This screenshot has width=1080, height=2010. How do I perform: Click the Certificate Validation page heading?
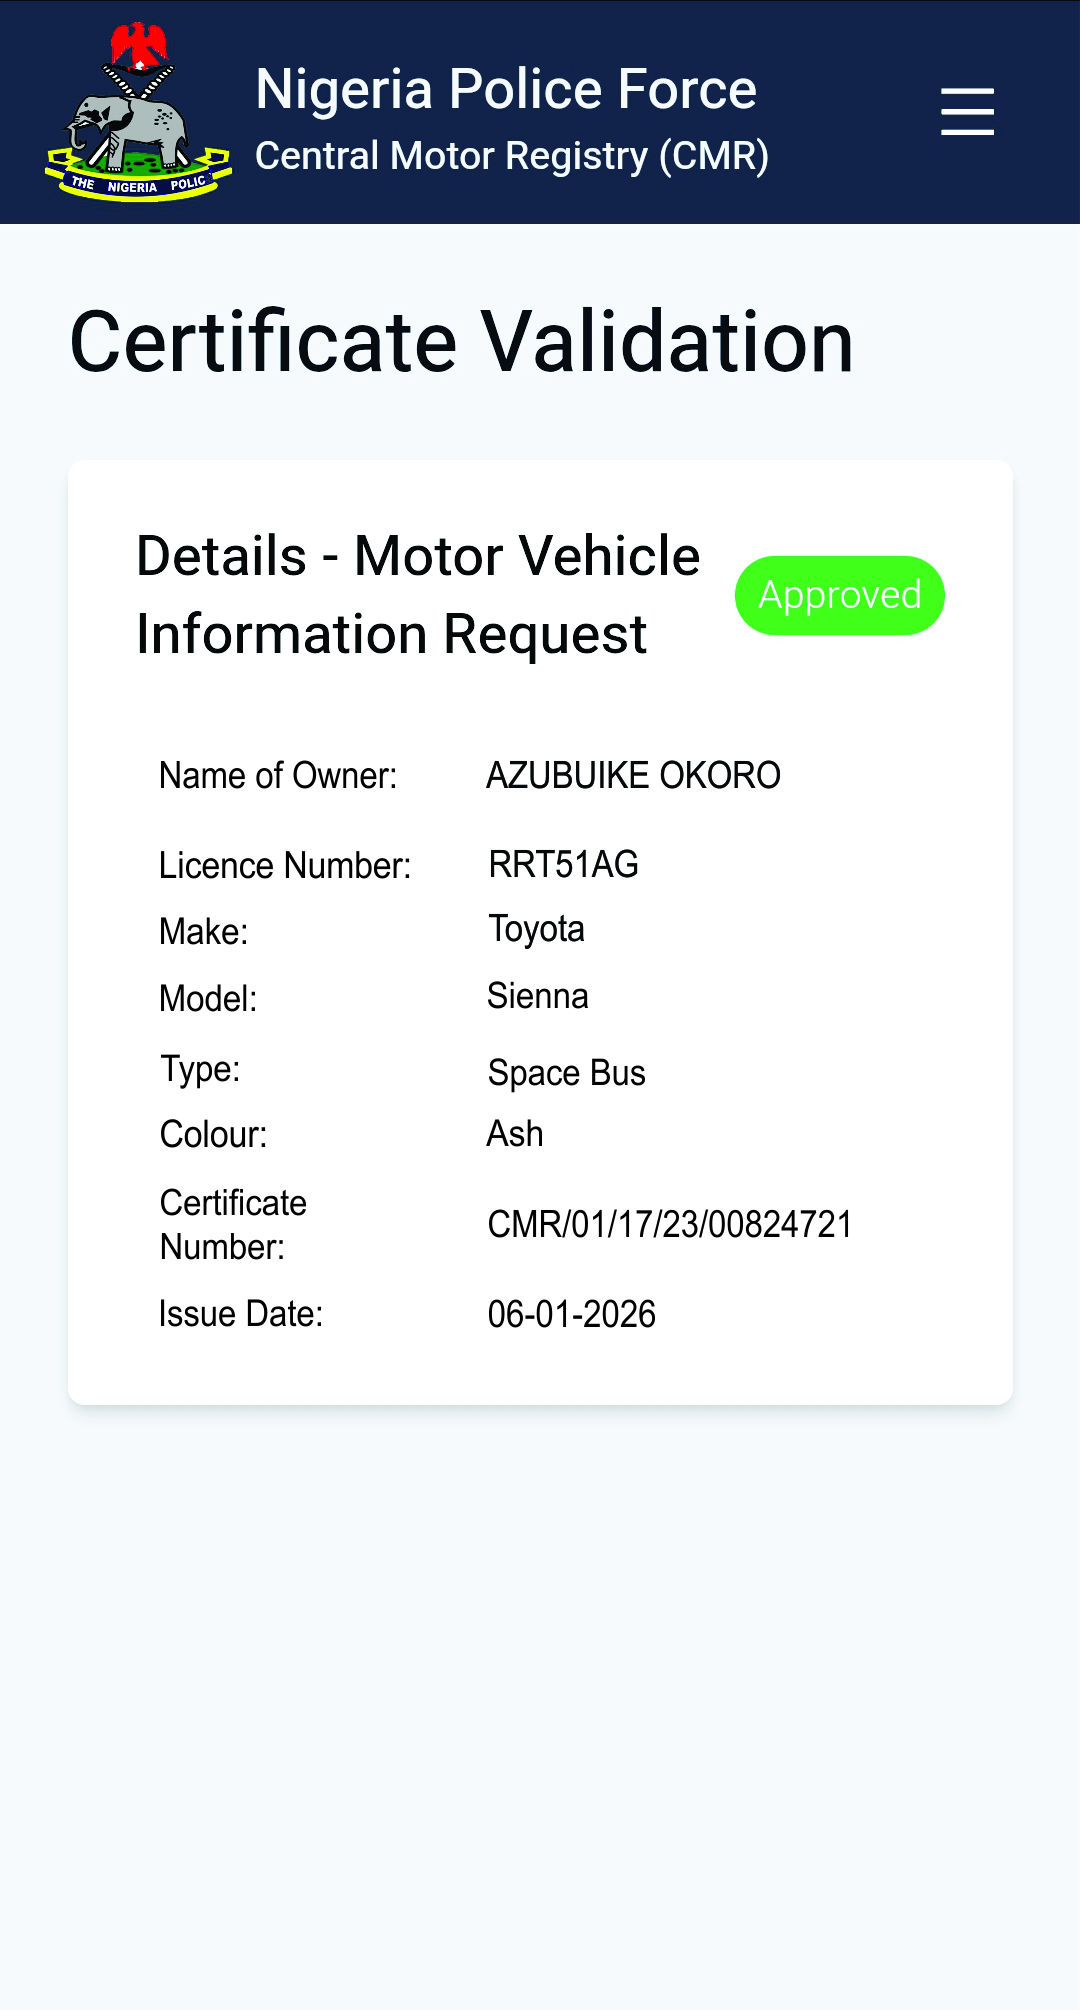point(461,342)
